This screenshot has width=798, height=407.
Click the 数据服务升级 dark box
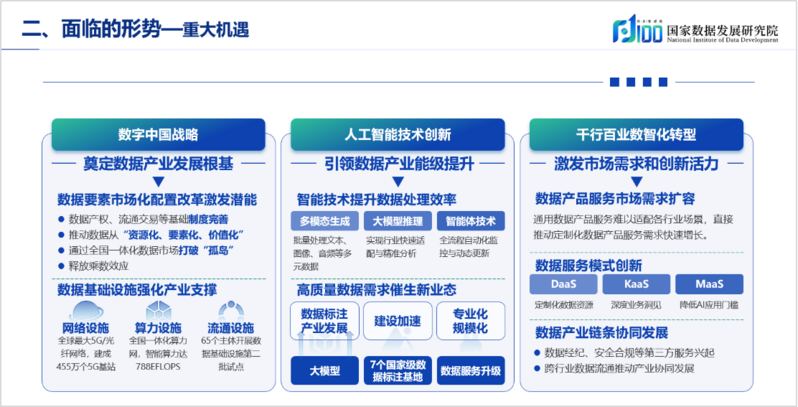(470, 370)
